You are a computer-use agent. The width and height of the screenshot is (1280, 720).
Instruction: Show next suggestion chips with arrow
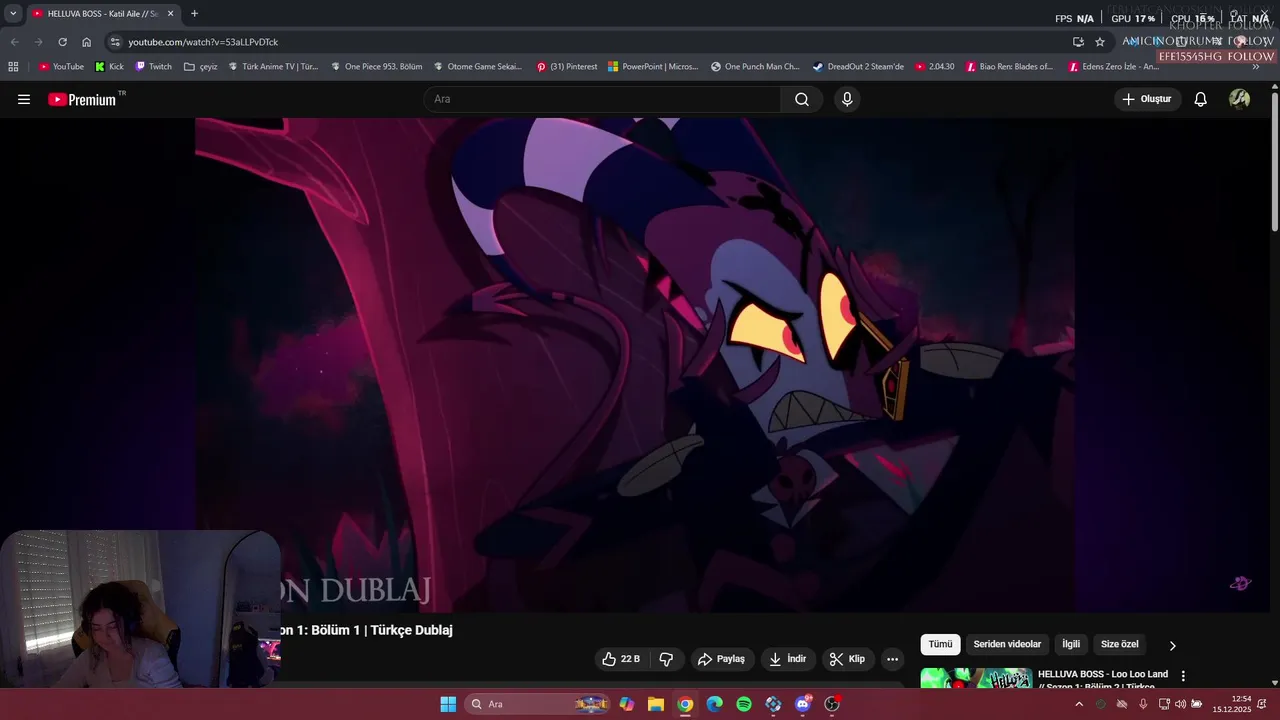click(x=1173, y=645)
